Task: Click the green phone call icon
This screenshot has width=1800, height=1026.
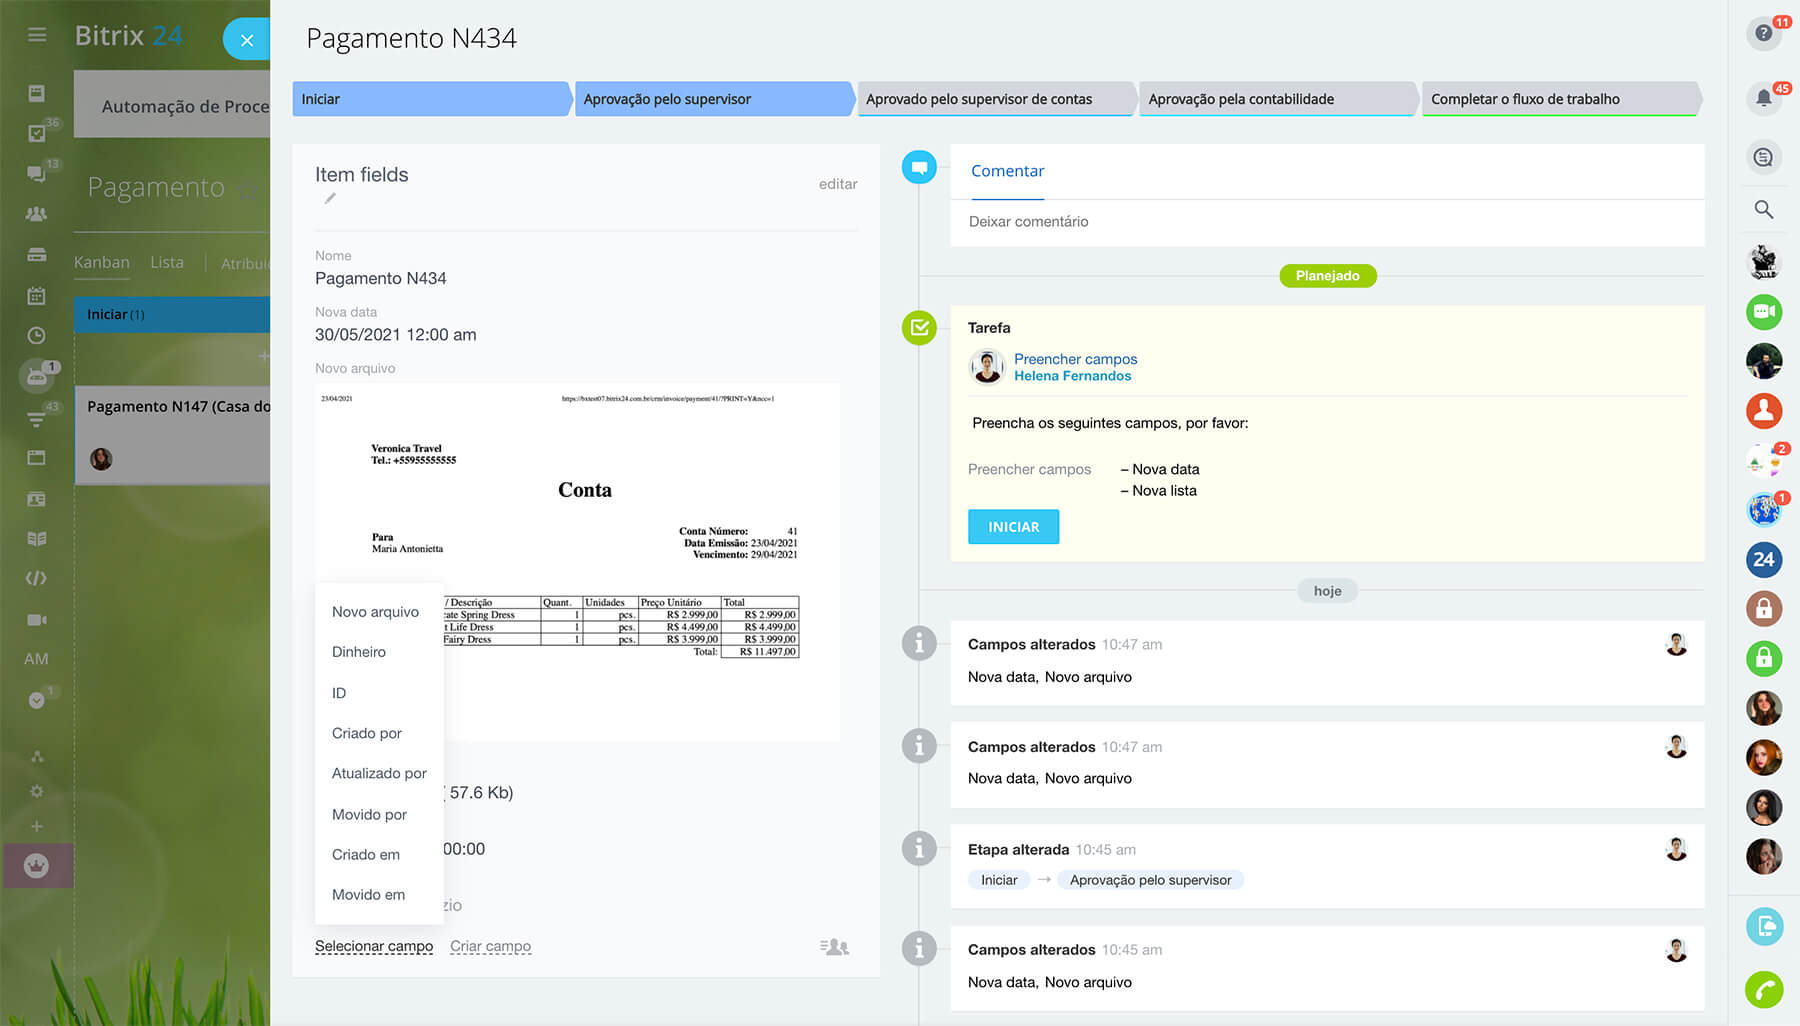Action: click(1763, 990)
